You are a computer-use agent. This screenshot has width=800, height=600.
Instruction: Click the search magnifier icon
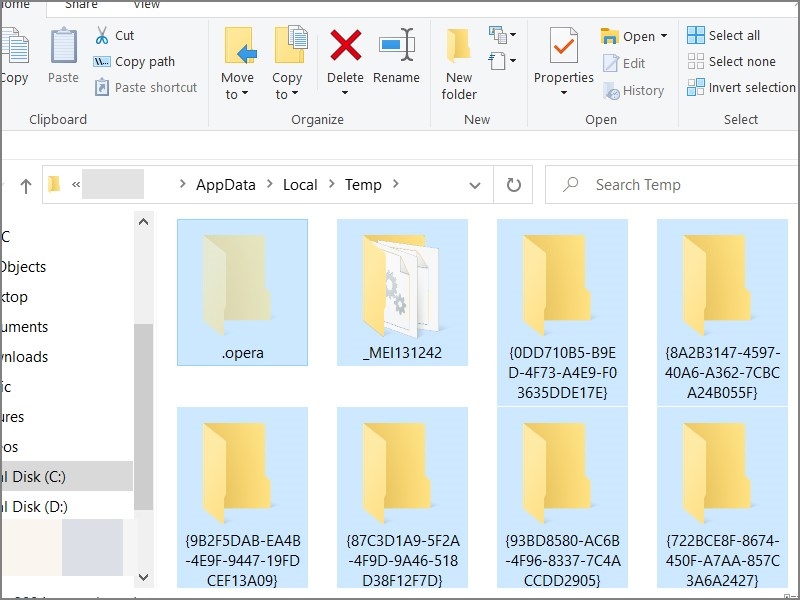[570, 184]
